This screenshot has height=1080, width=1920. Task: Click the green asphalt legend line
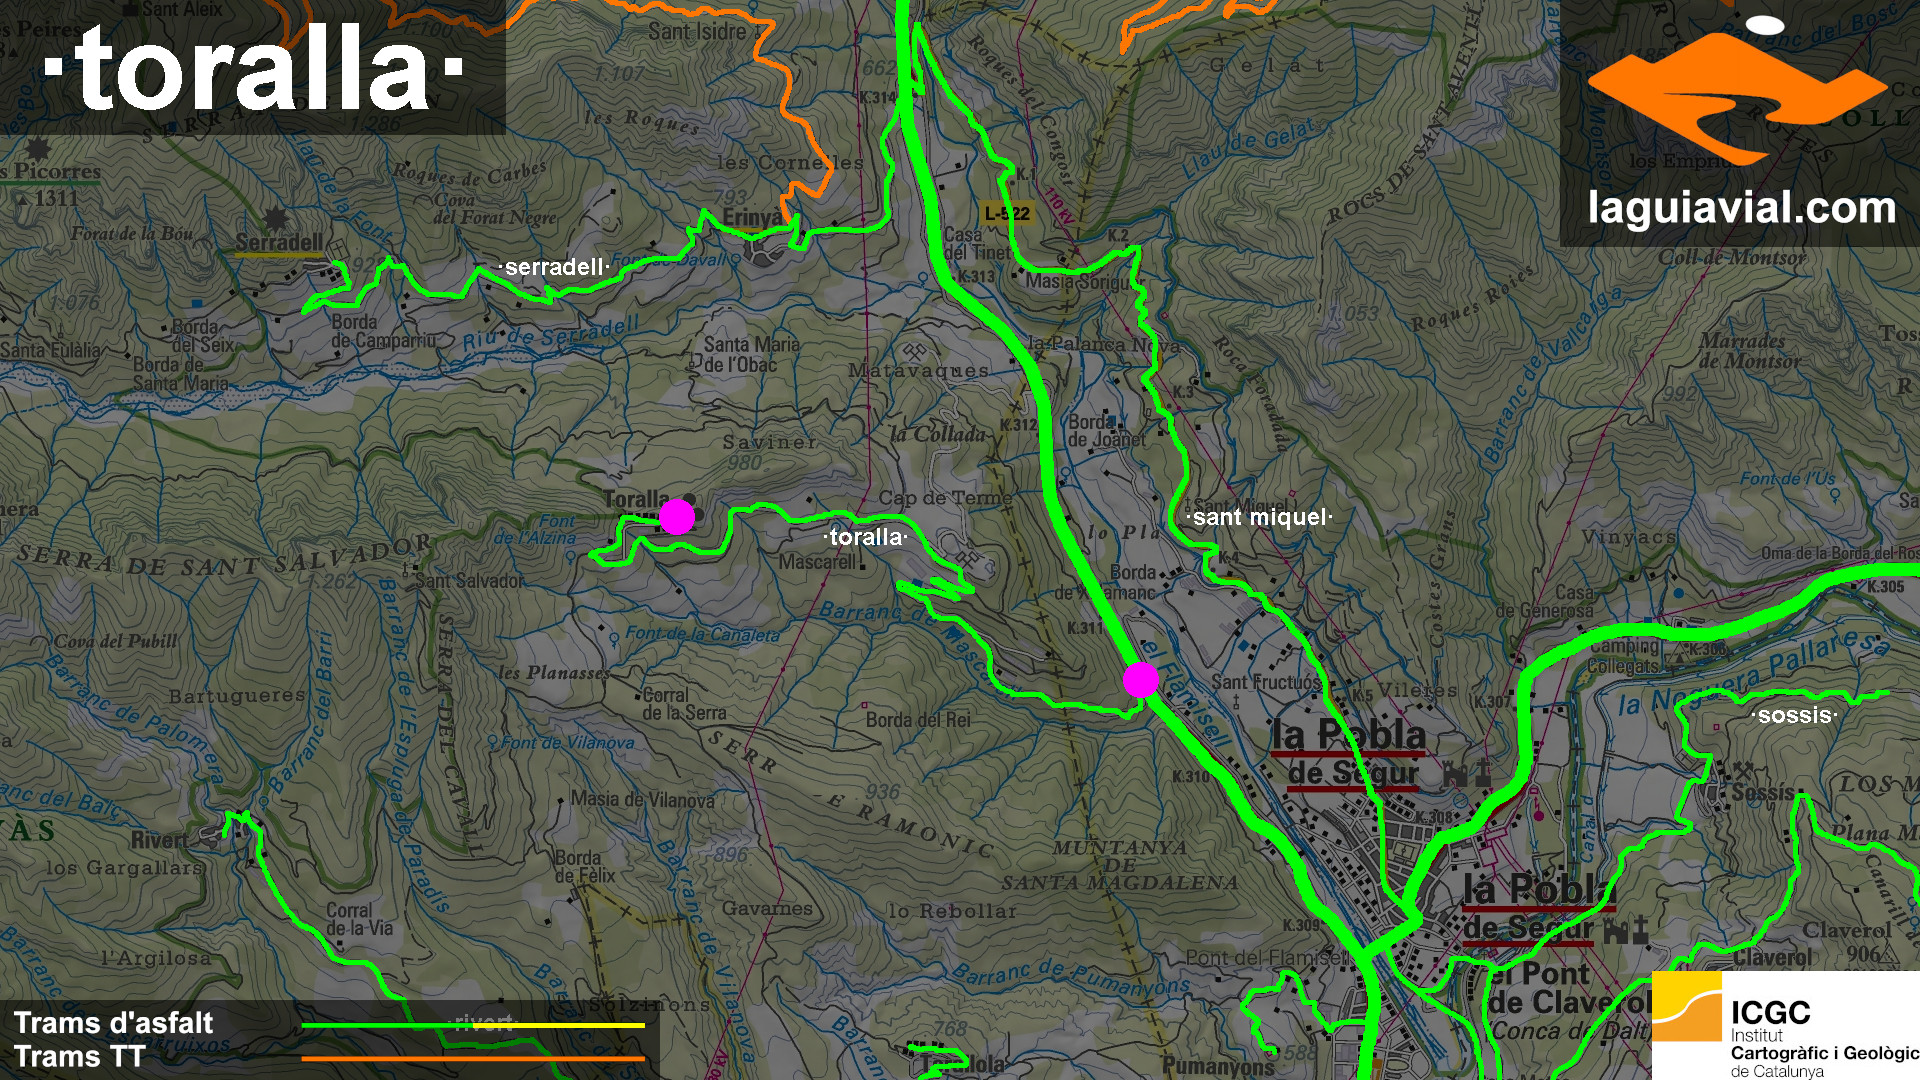coord(380,1025)
